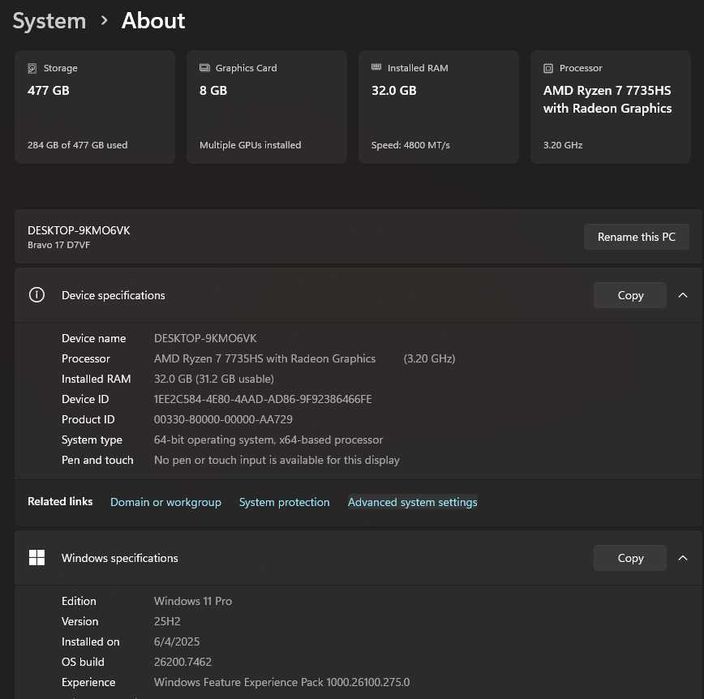Go back to System breadcrumb

click(x=49, y=21)
